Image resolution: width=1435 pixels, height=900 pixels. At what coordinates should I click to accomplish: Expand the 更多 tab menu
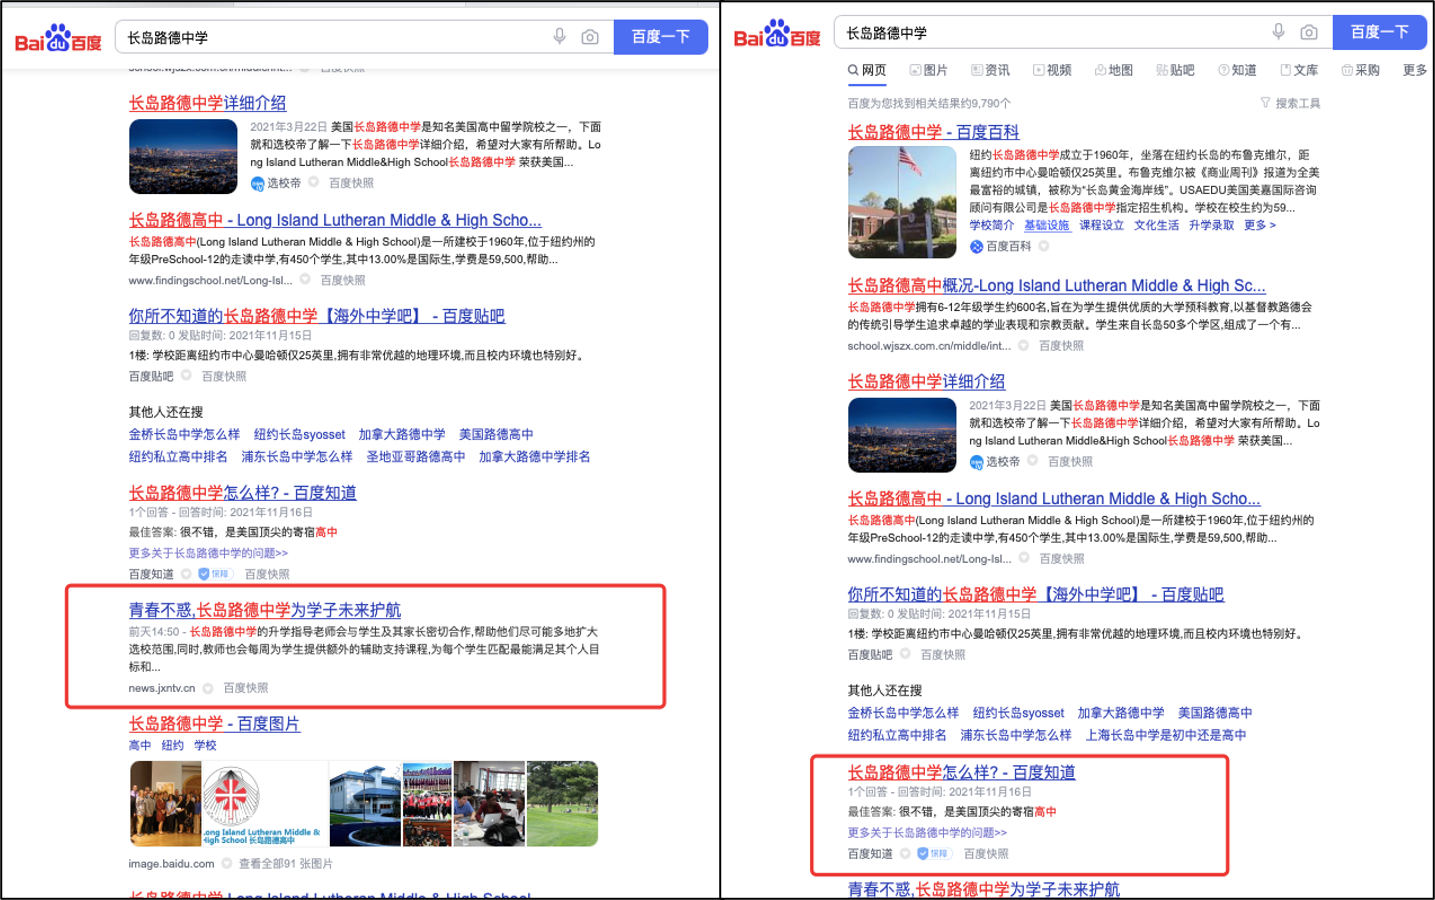click(1415, 70)
